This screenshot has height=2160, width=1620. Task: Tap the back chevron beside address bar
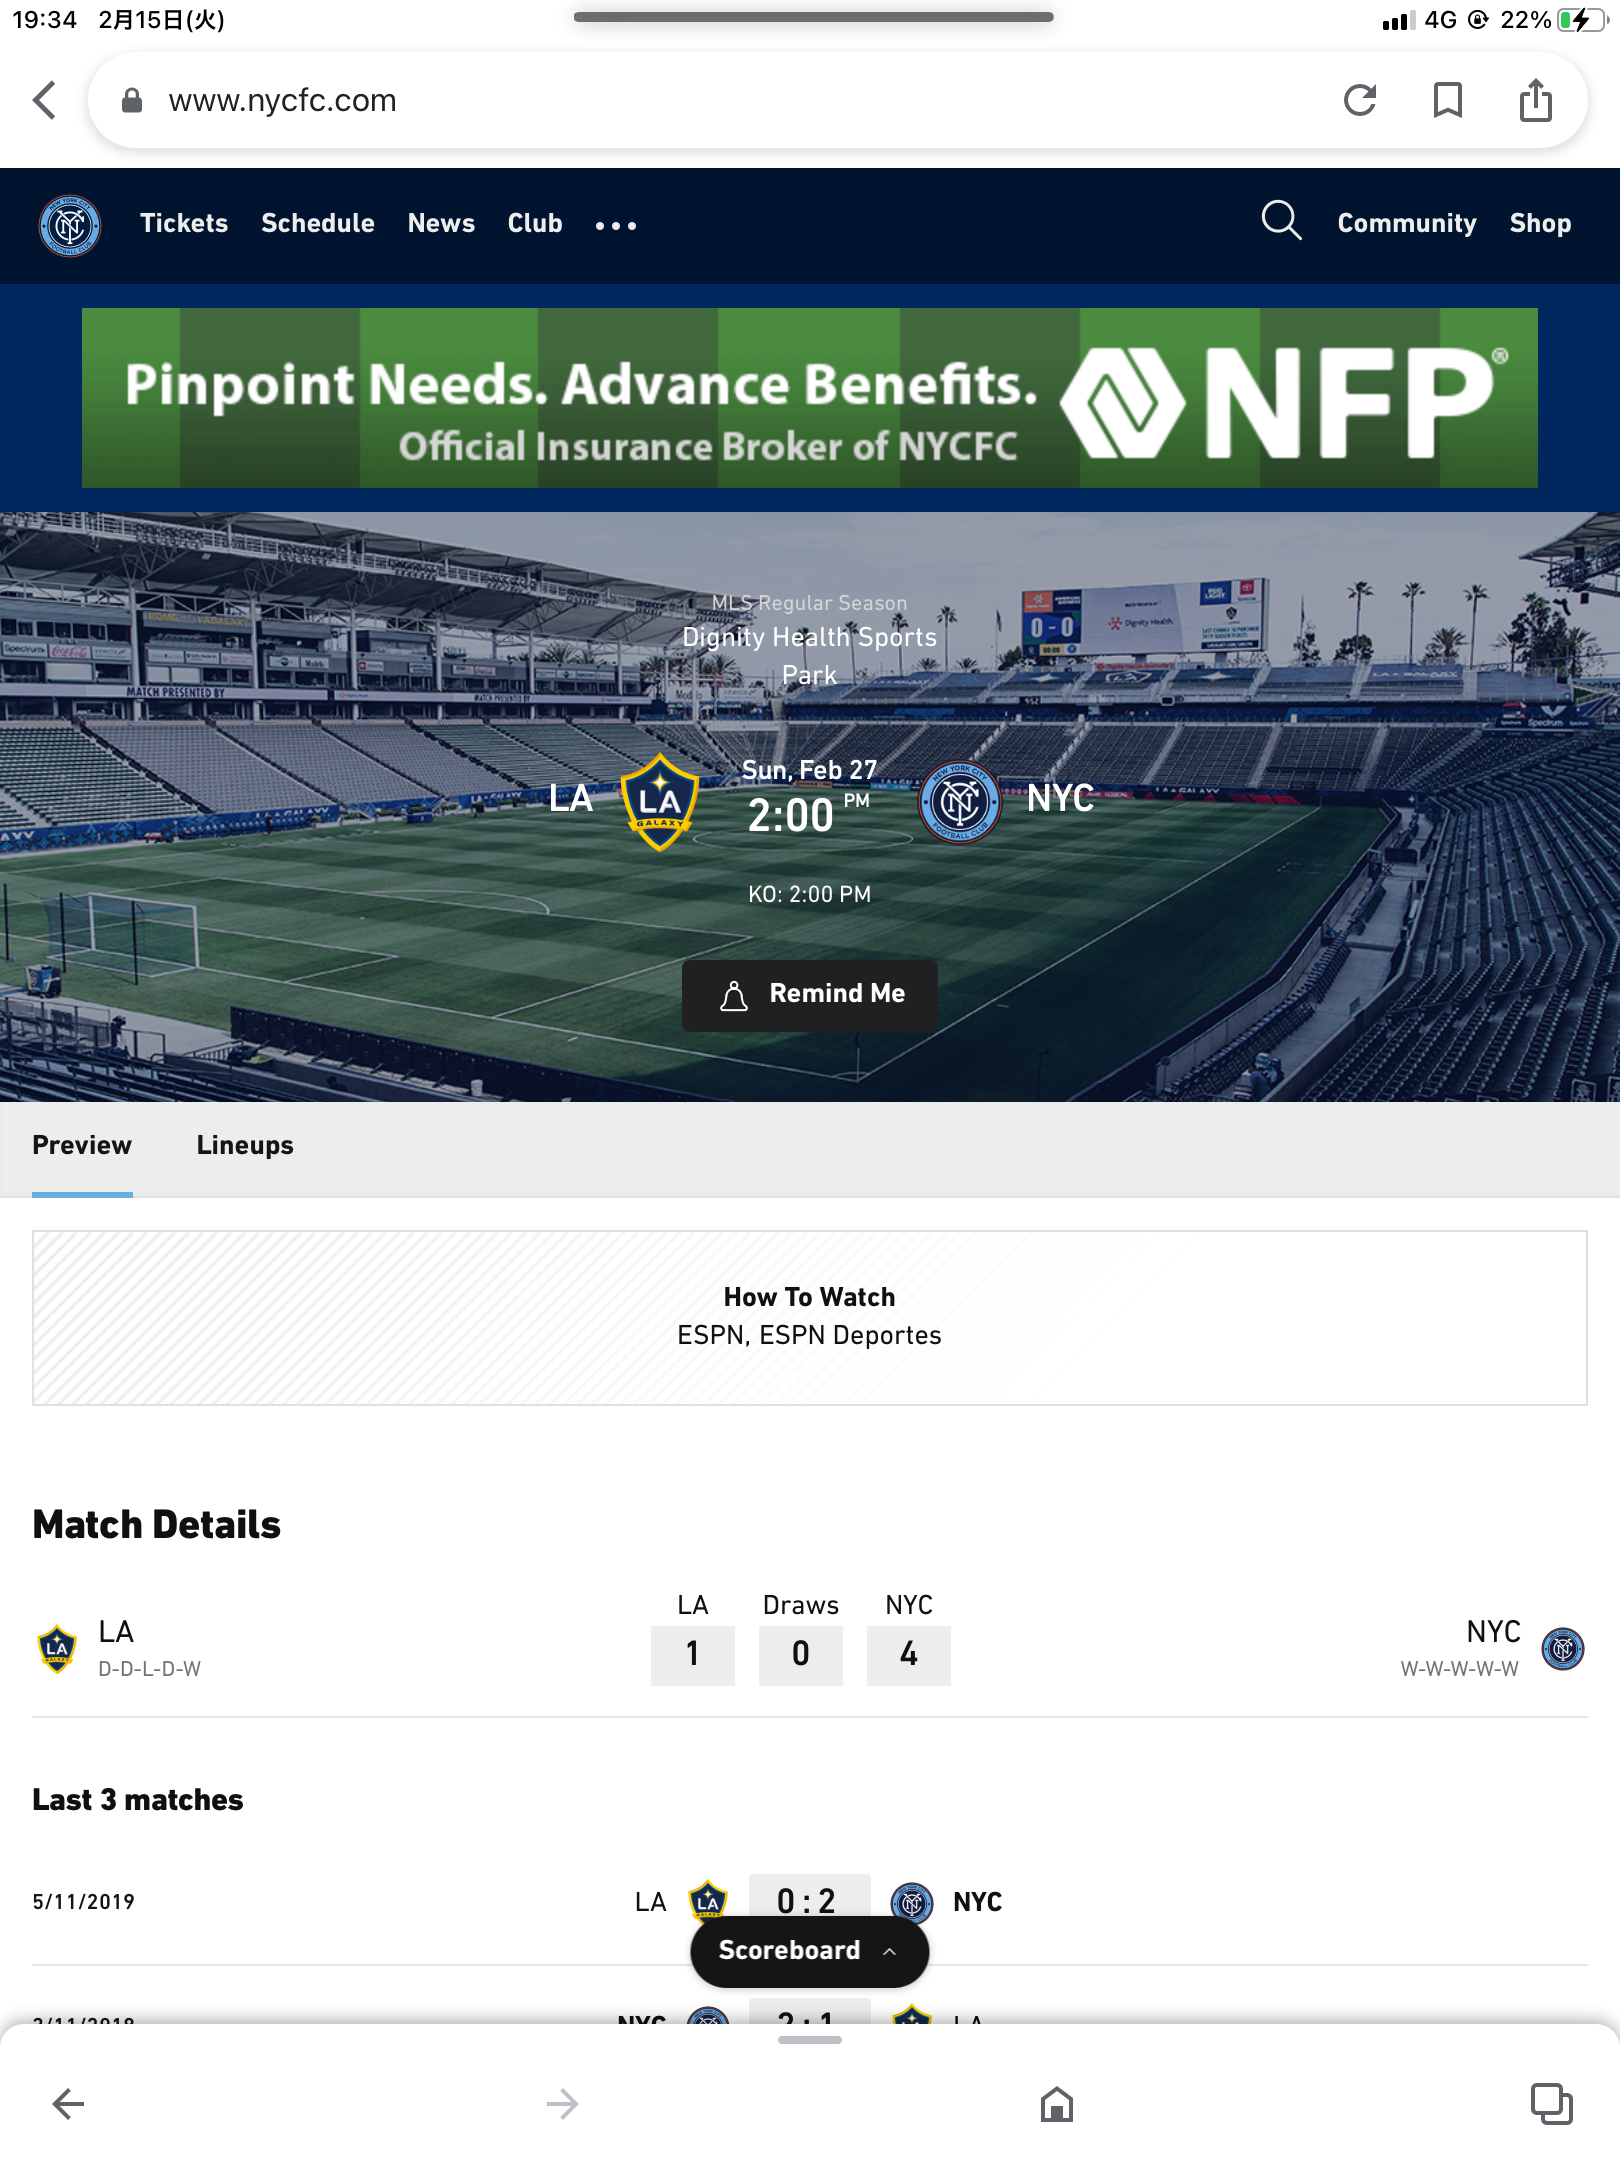pyautogui.click(x=44, y=100)
